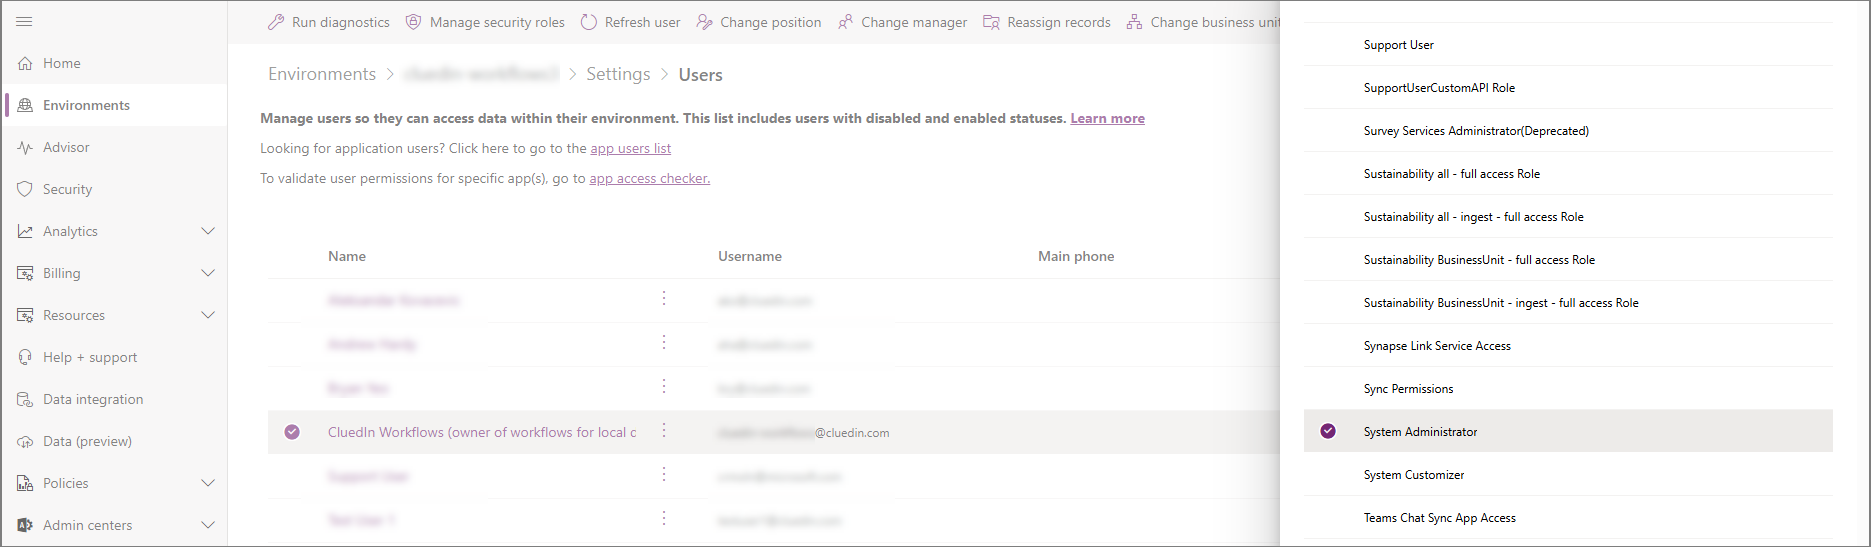Screen dimensions: 1871x547
Task: Expand the Resources section chevron
Action: pos(208,315)
